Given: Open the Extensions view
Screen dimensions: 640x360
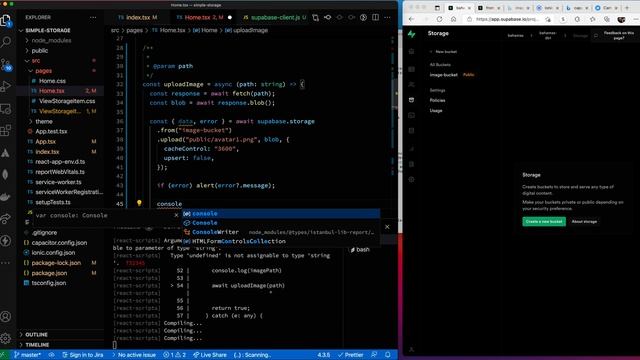Looking at the screenshot, I should [6, 131].
